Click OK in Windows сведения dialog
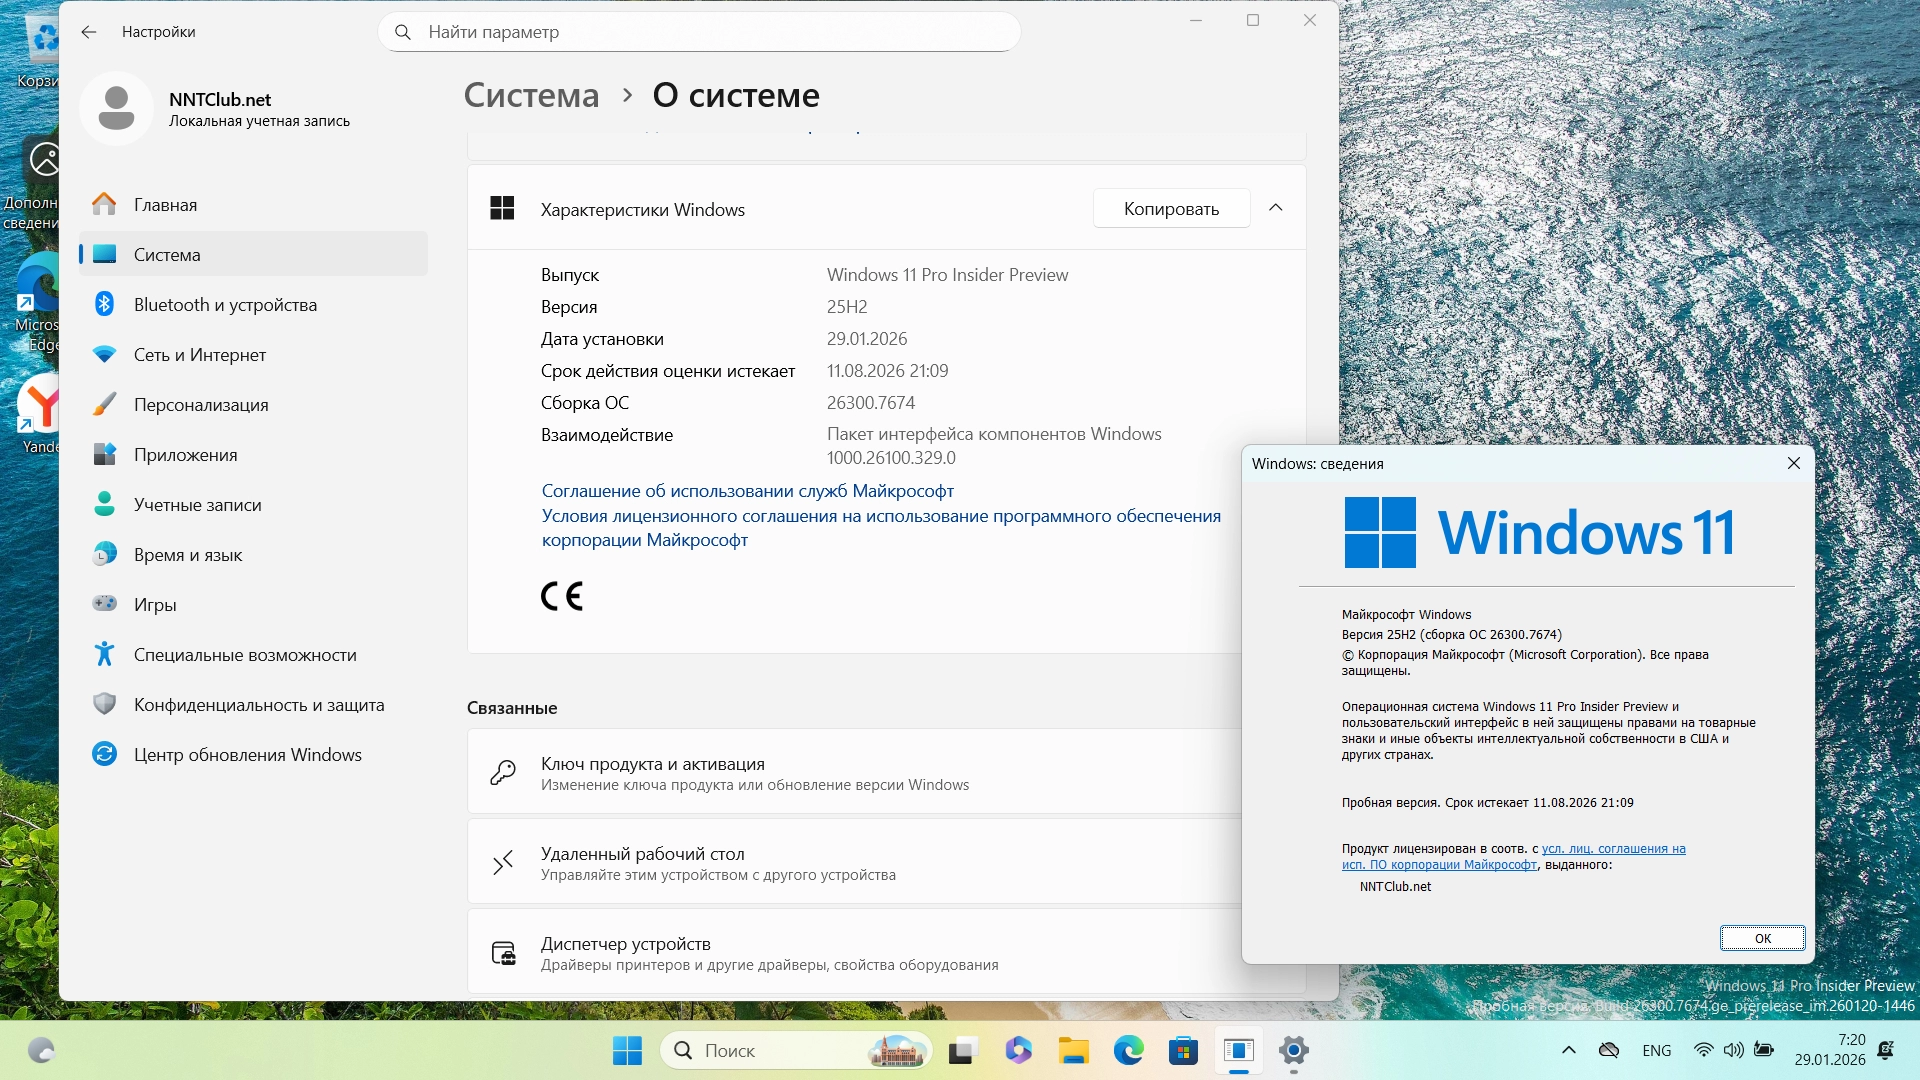The height and width of the screenshot is (1080, 1920). [1761, 938]
